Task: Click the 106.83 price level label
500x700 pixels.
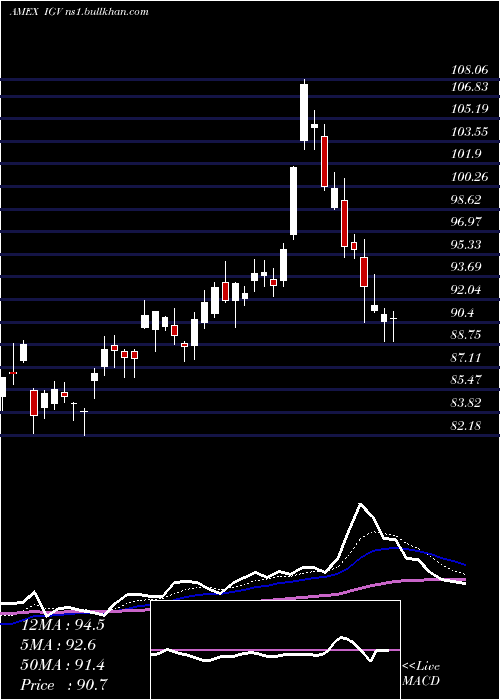Action: coord(470,87)
